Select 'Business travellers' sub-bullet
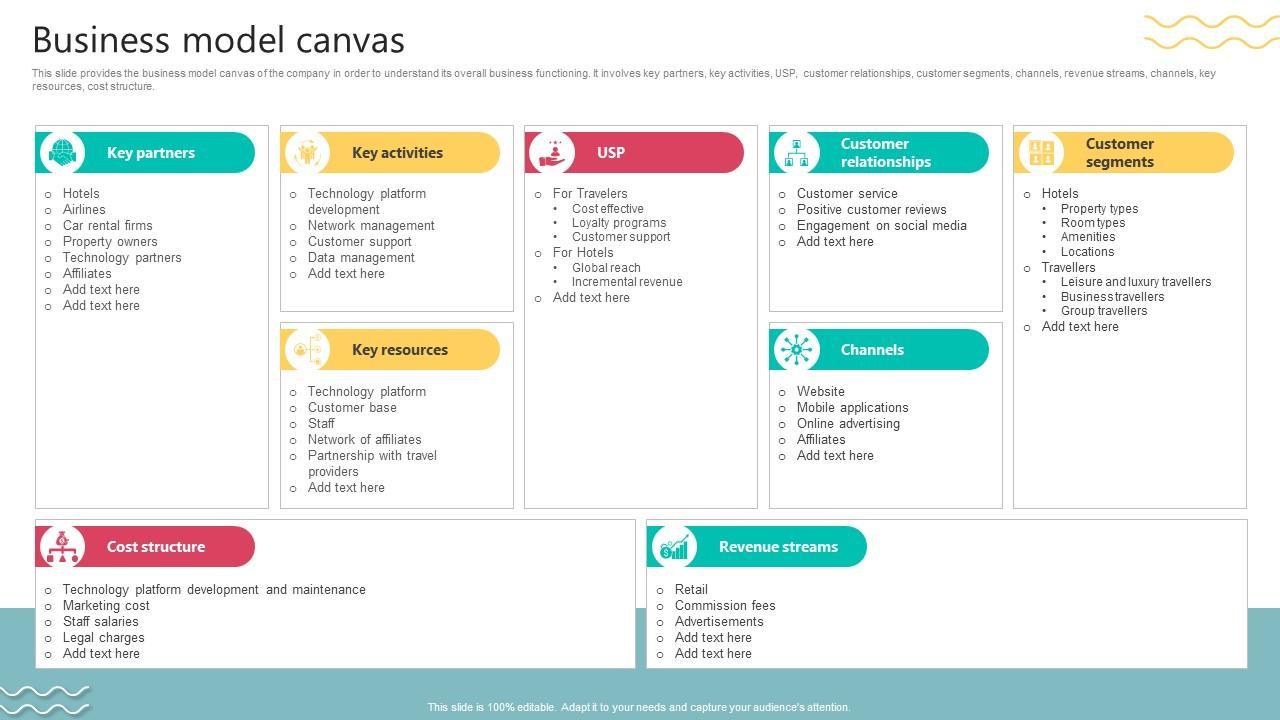 (x=1112, y=297)
